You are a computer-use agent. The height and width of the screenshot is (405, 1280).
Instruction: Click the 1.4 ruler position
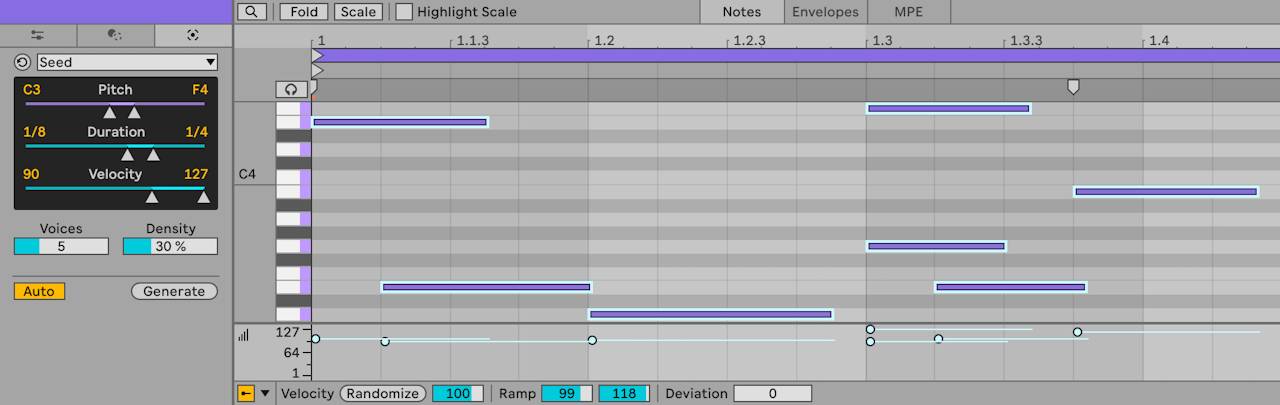tap(1159, 41)
